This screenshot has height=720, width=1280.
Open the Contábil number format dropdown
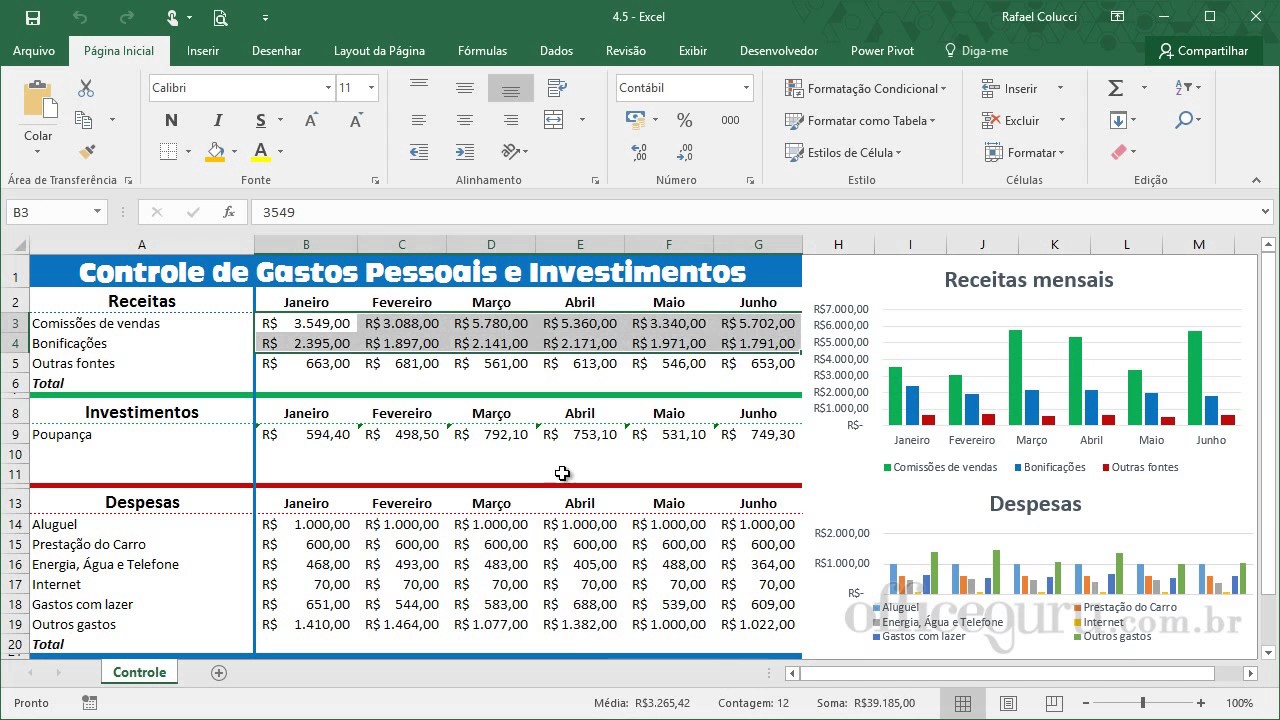click(x=746, y=88)
